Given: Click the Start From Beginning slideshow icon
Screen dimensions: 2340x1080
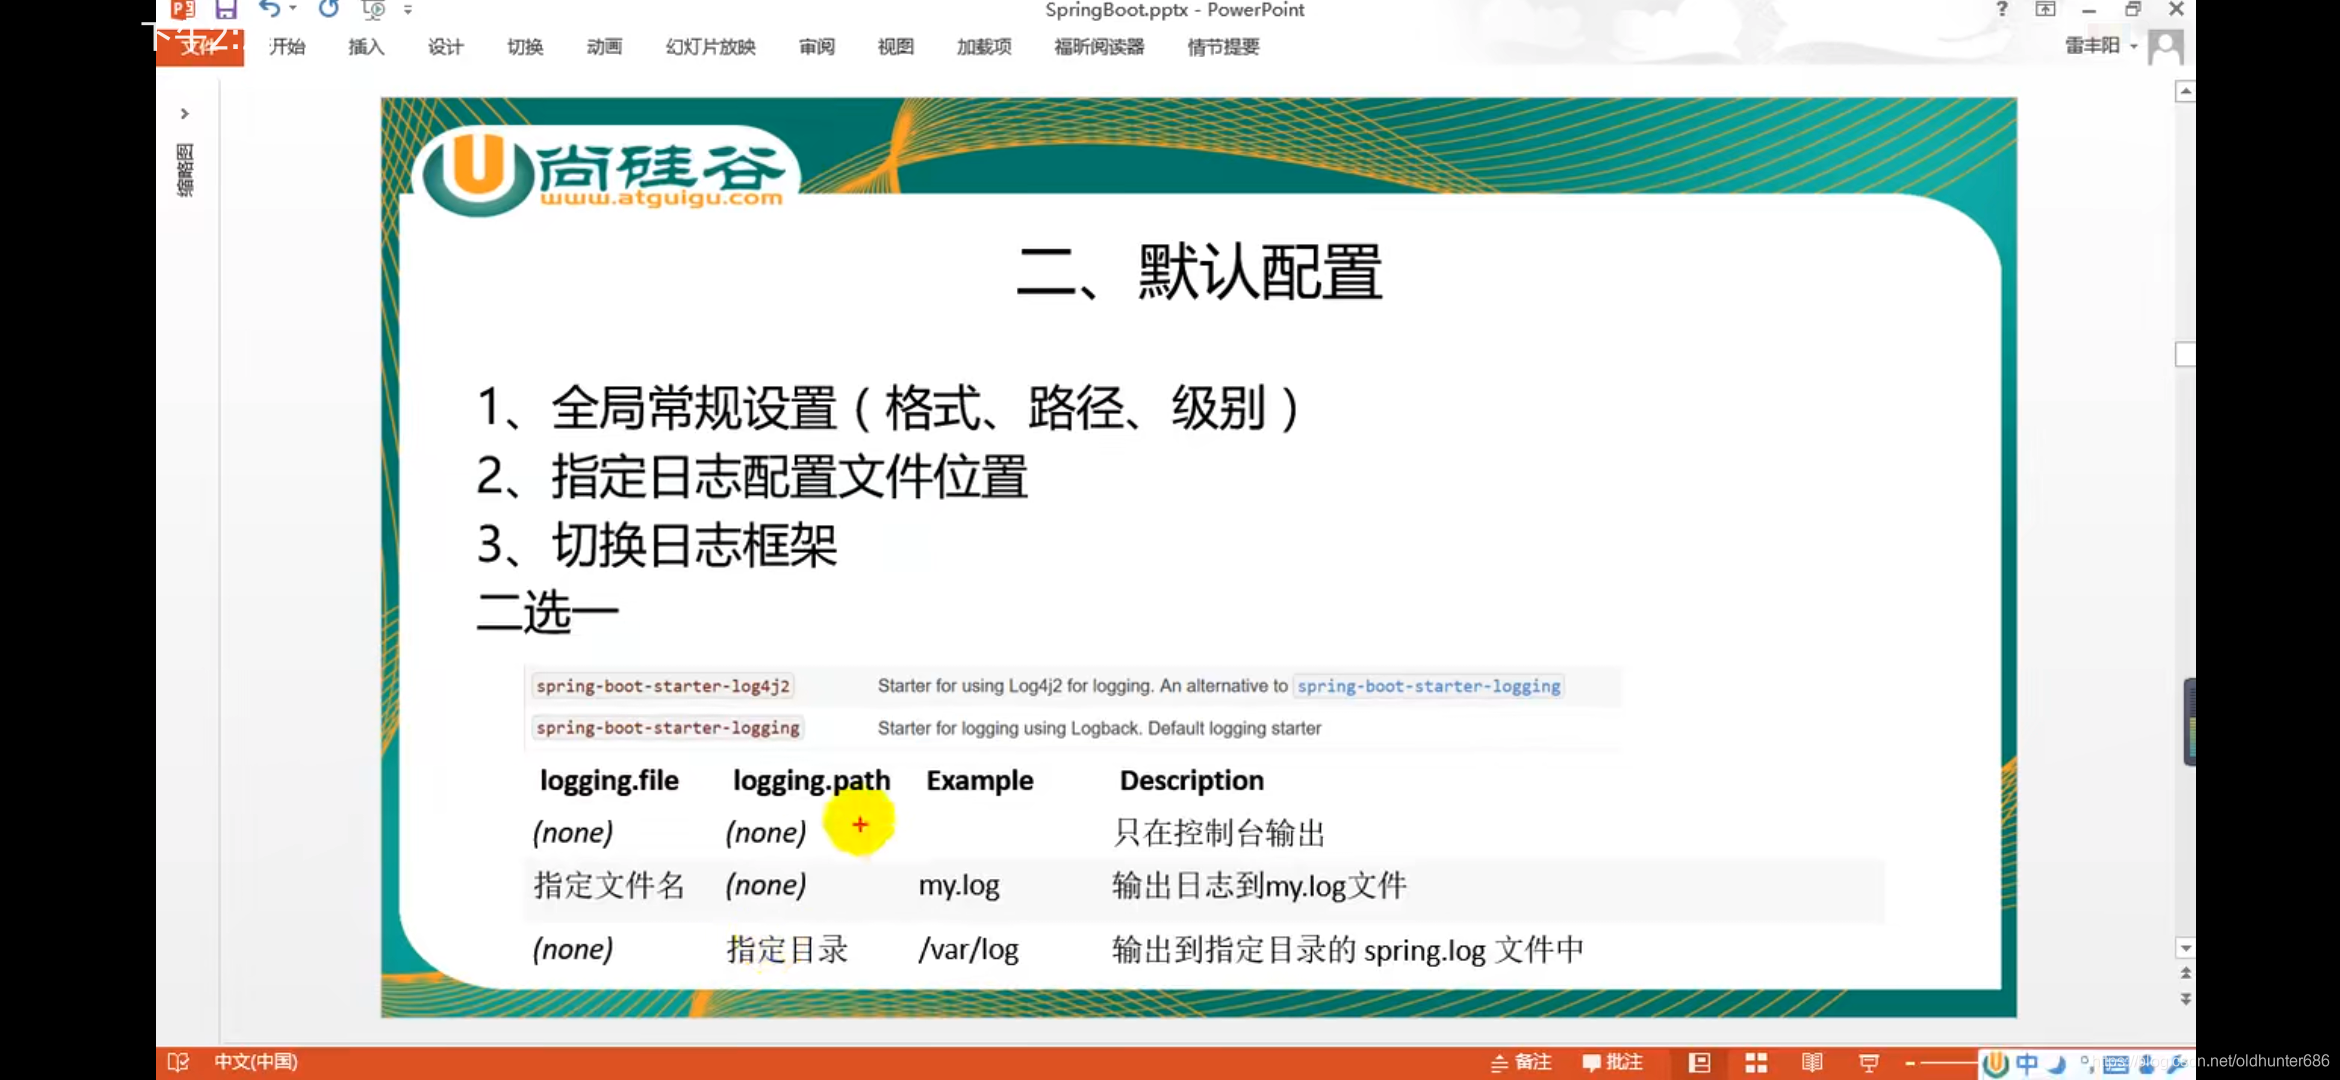Looking at the screenshot, I should [373, 10].
